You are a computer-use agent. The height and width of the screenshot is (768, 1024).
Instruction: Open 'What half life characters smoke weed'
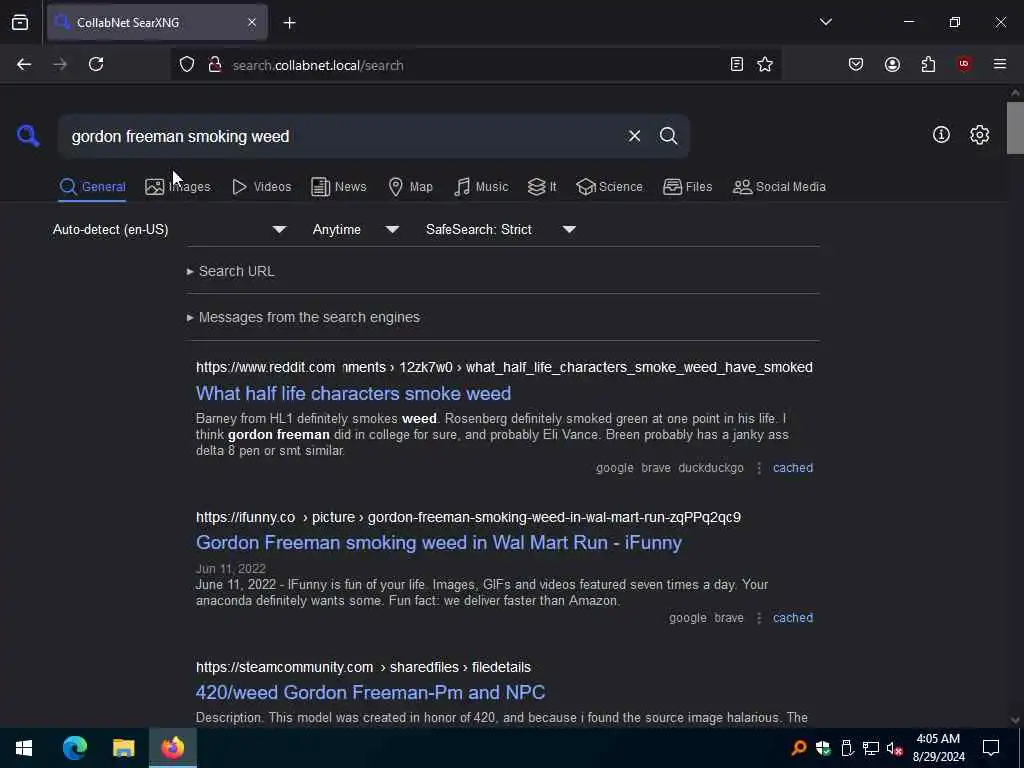coord(353,393)
